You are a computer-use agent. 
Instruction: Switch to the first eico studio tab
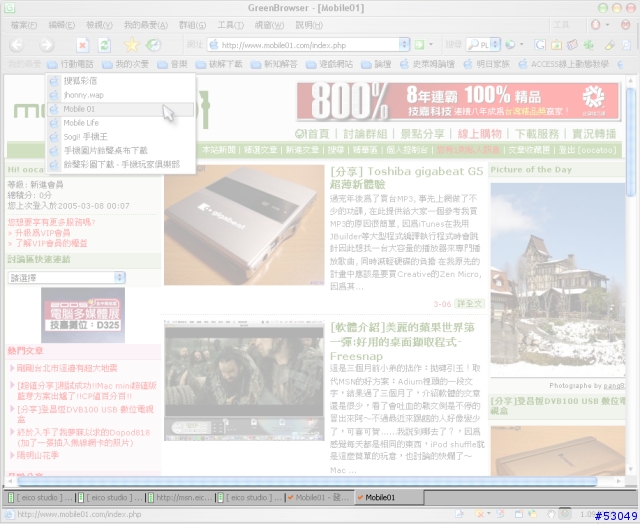40,497
